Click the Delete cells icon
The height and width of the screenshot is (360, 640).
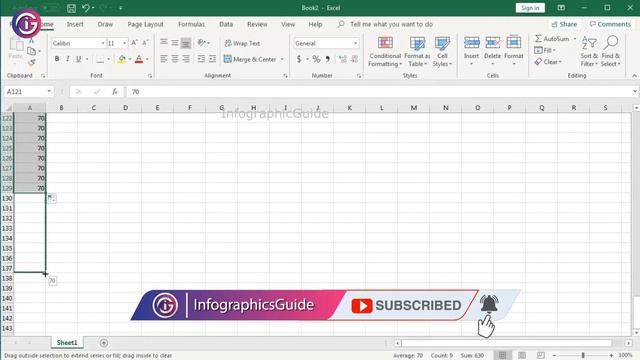tap(492, 42)
